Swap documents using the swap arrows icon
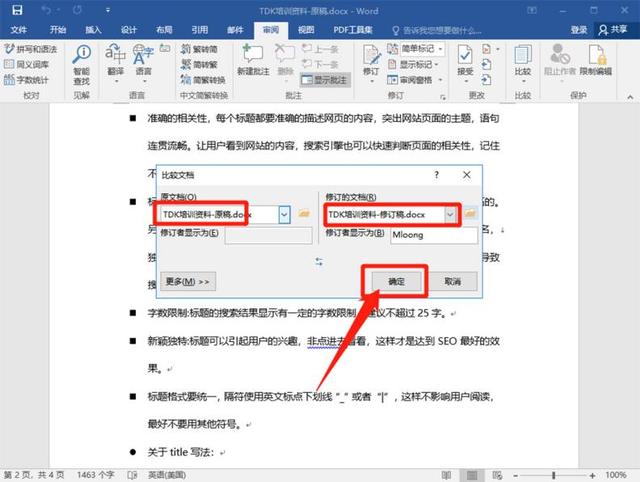 (x=319, y=262)
